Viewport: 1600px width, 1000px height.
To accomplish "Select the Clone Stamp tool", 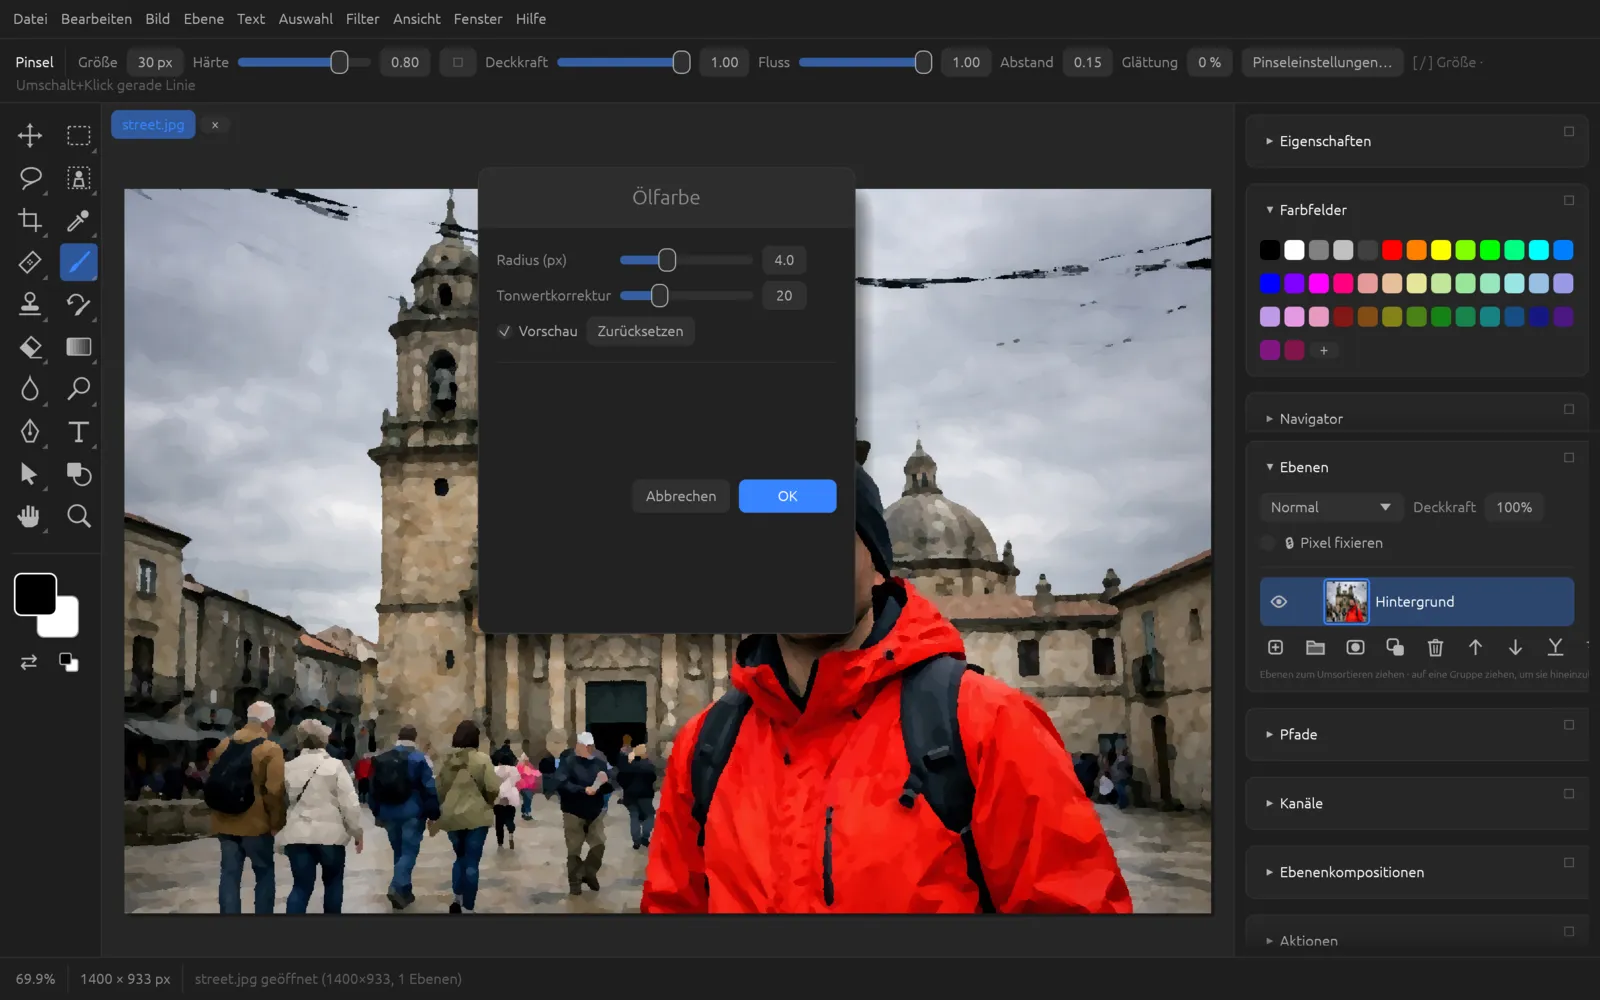I will [30, 304].
